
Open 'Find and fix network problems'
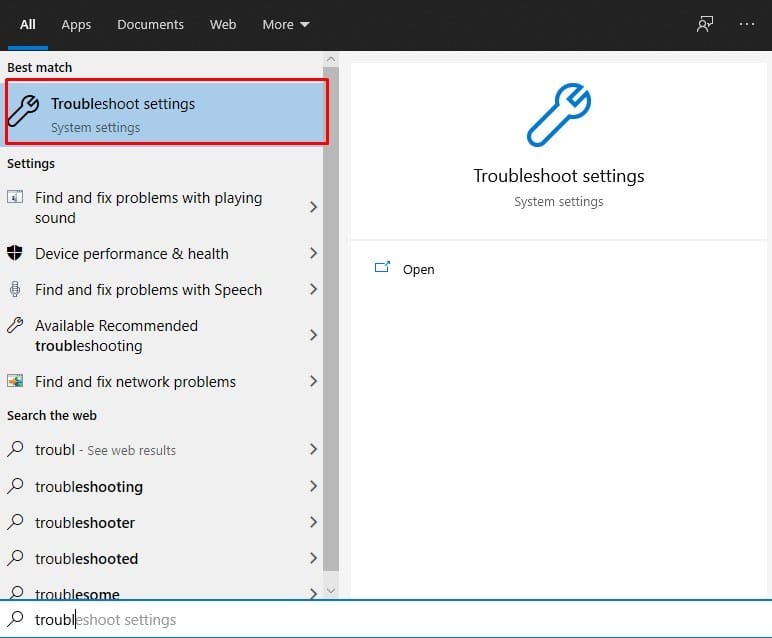coord(161,382)
